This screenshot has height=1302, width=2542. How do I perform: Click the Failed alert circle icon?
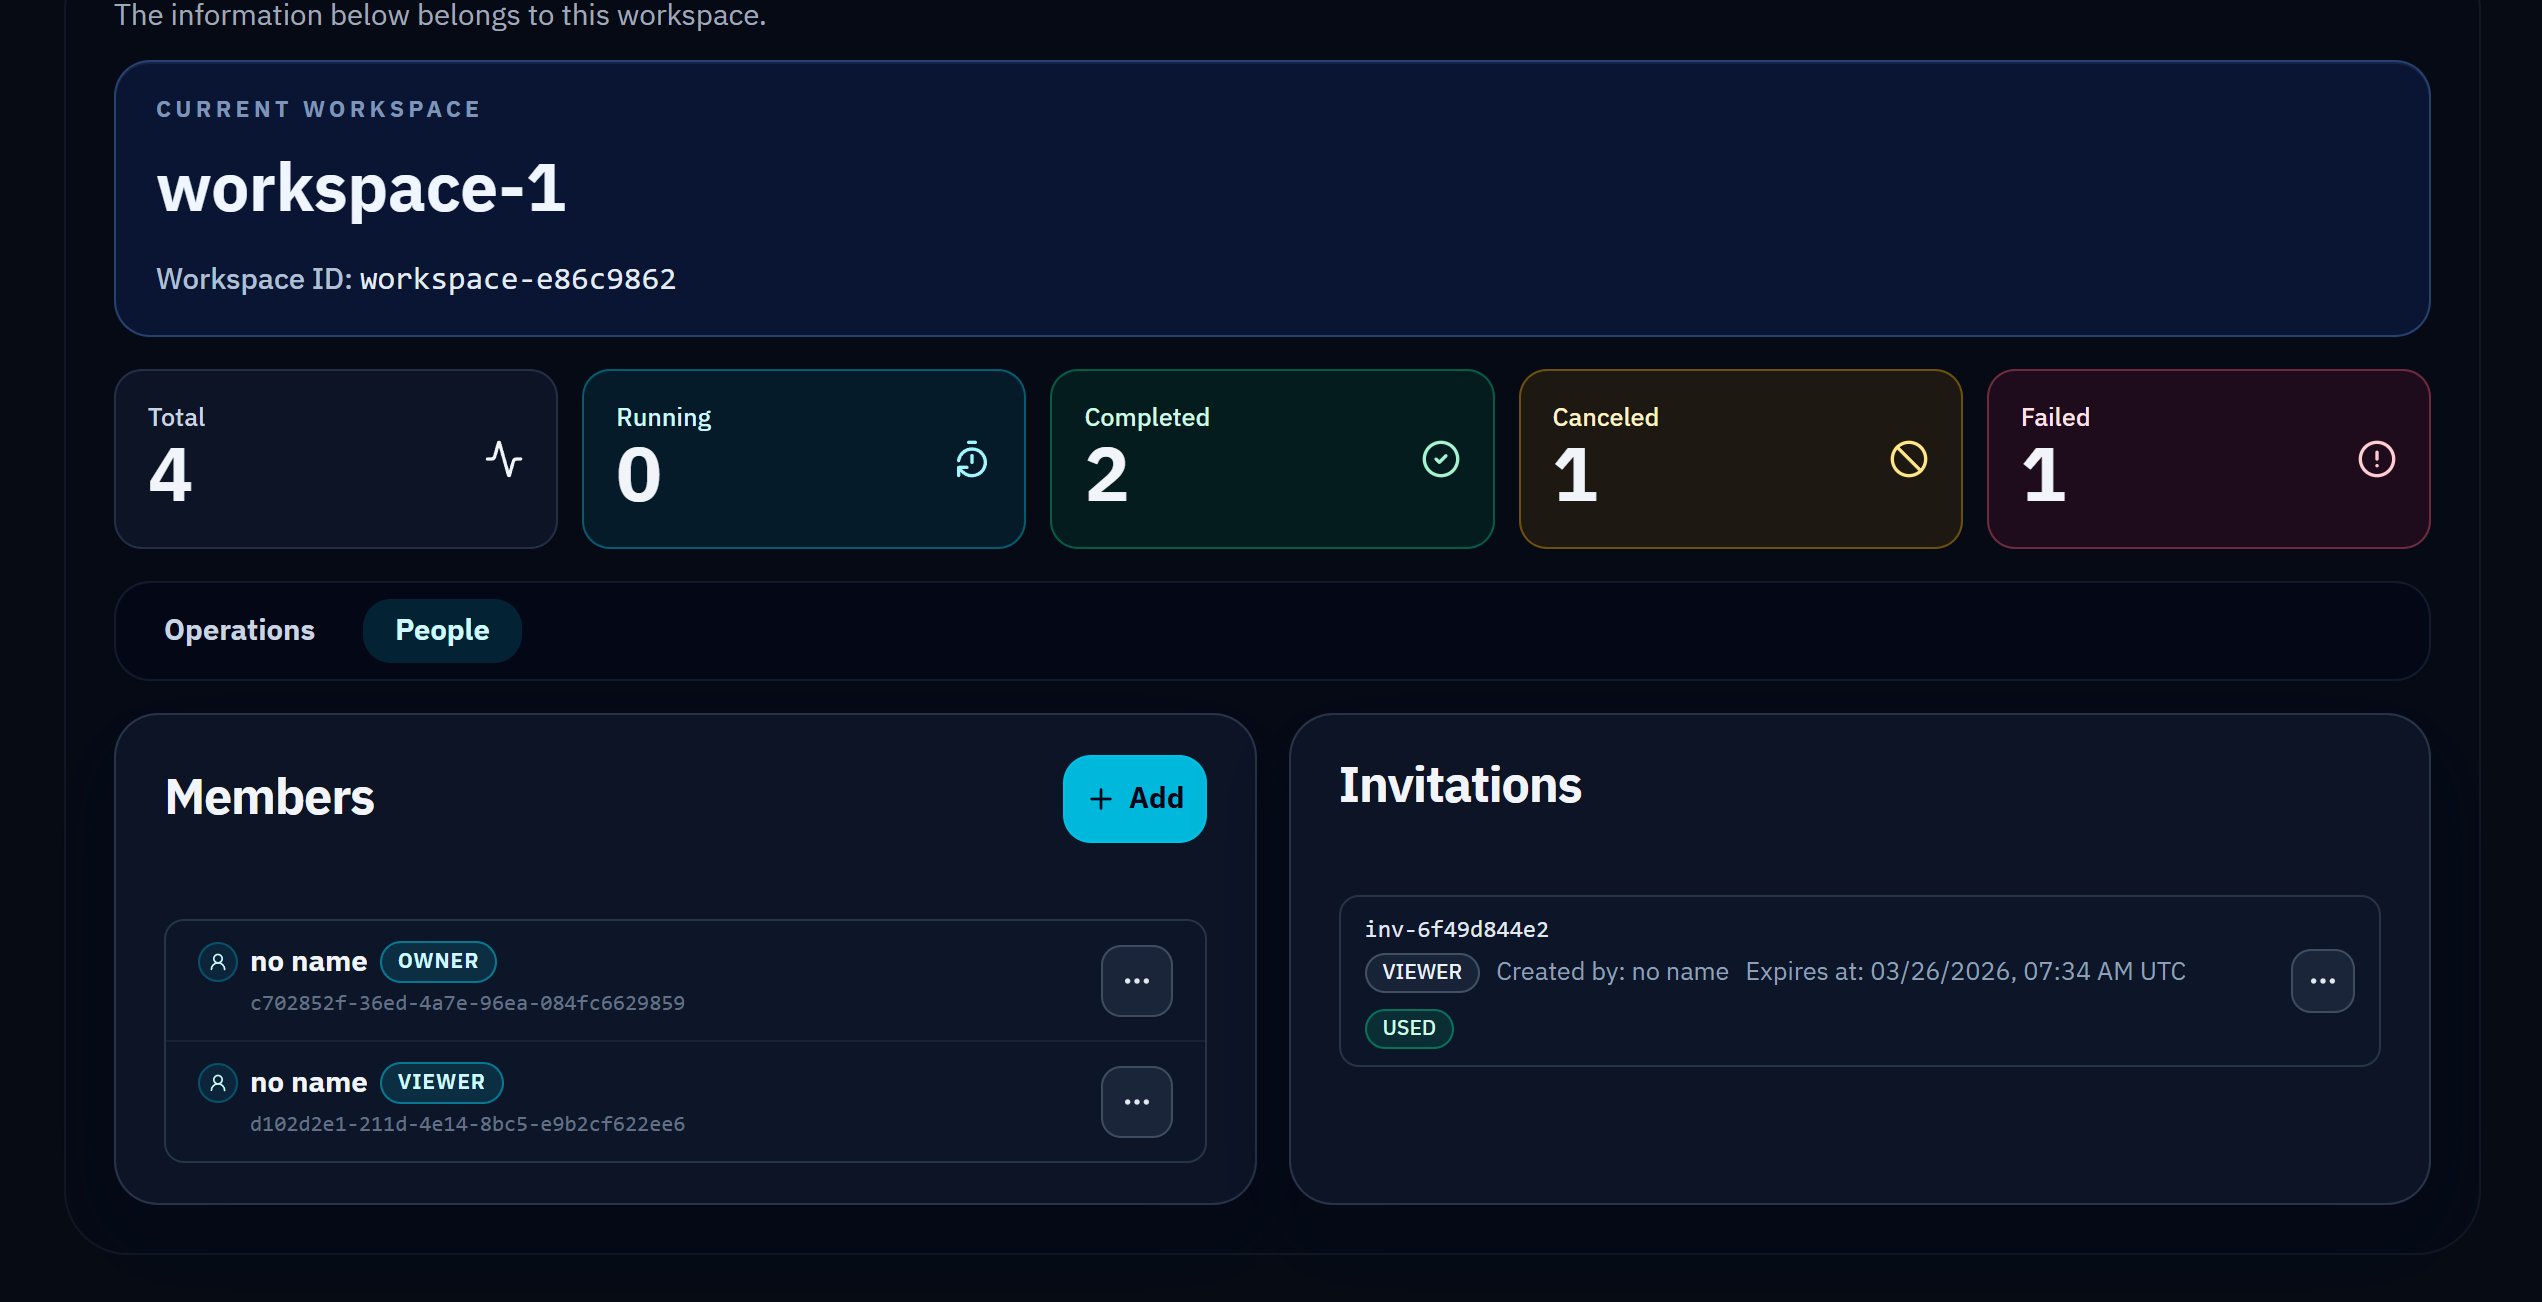click(2377, 460)
